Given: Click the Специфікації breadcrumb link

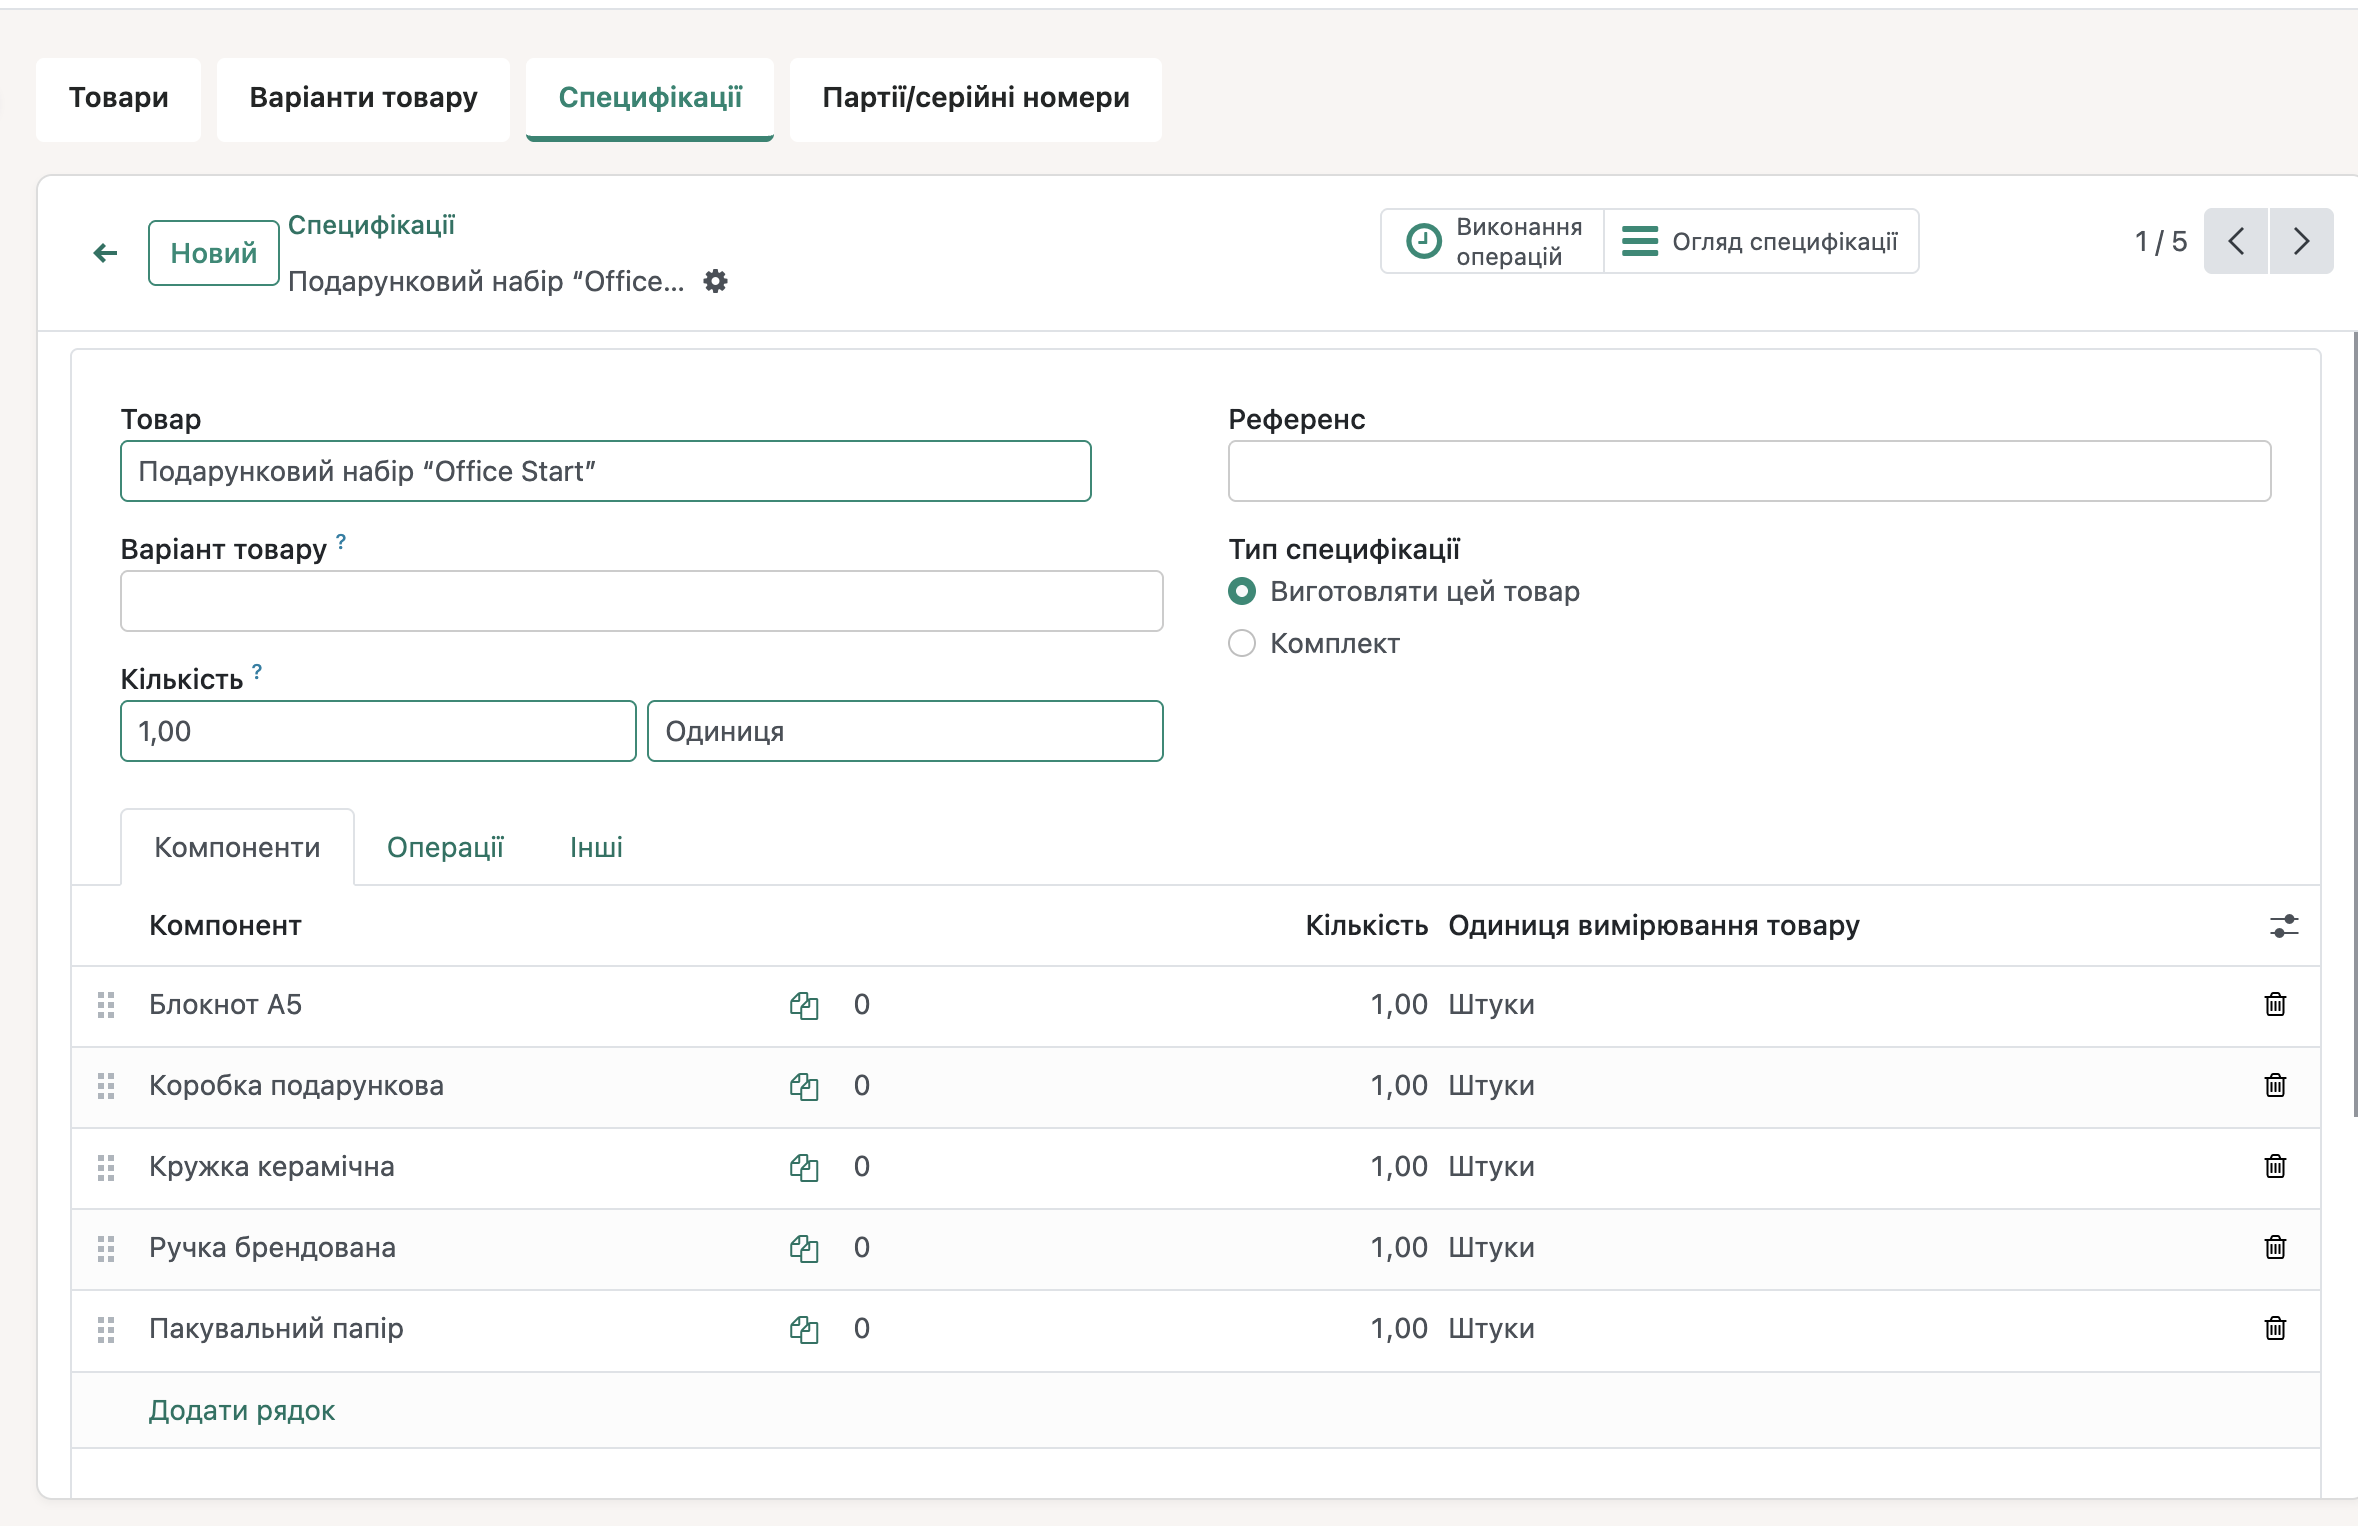Looking at the screenshot, I should tap(371, 225).
